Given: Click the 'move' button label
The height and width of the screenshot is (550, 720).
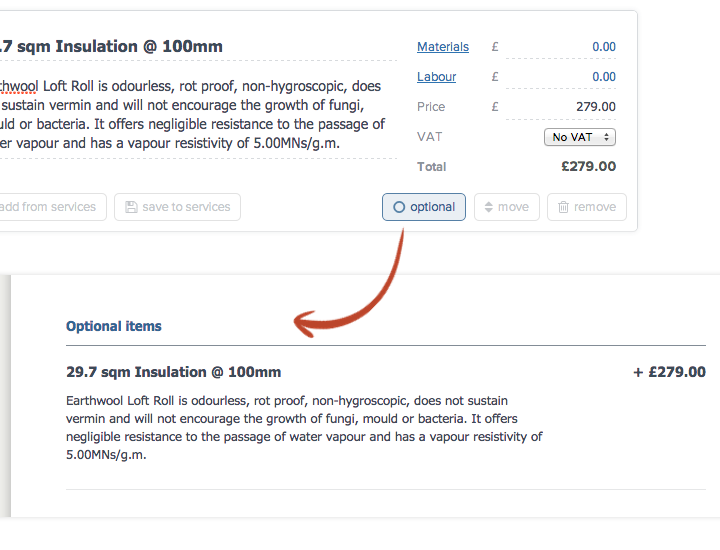Looking at the screenshot, I should [x=513, y=207].
